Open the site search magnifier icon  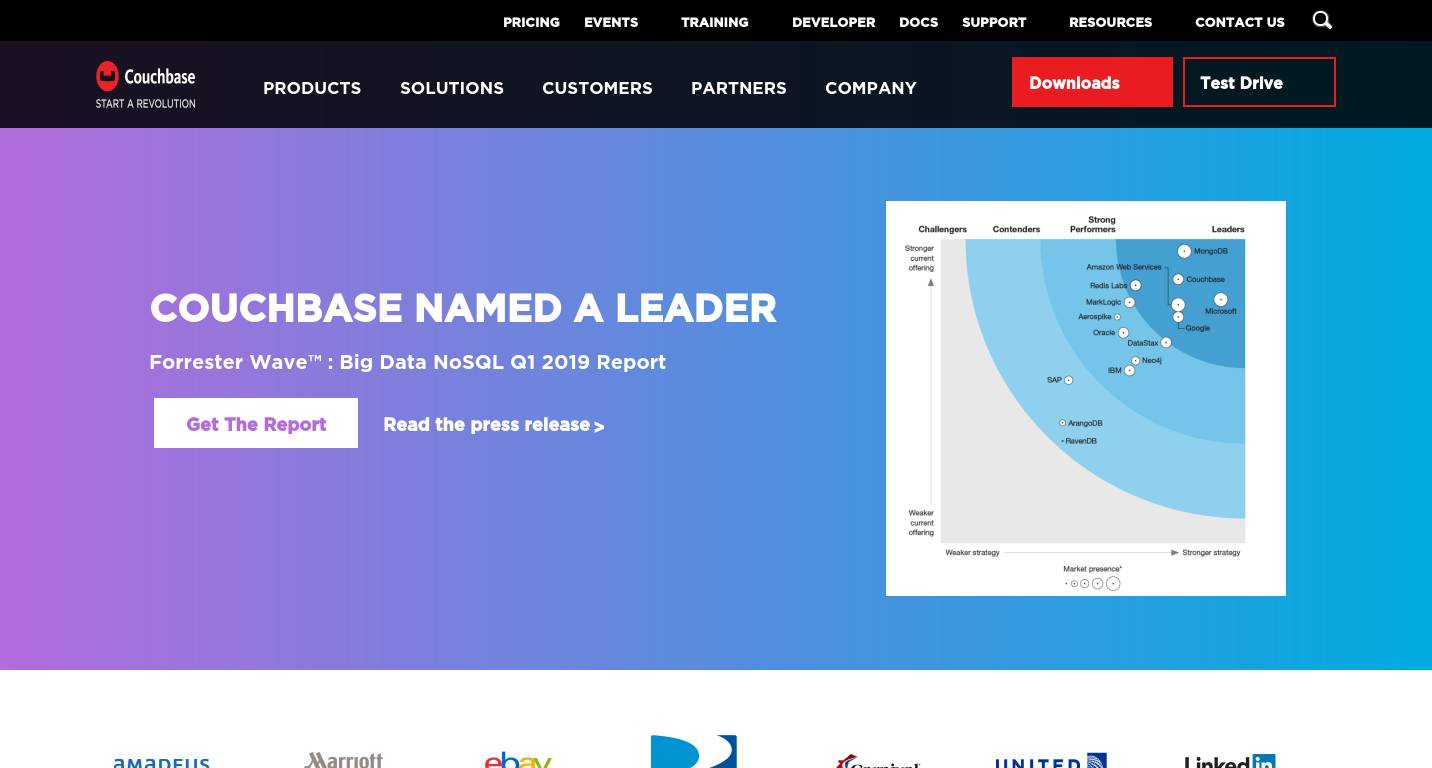point(1322,20)
